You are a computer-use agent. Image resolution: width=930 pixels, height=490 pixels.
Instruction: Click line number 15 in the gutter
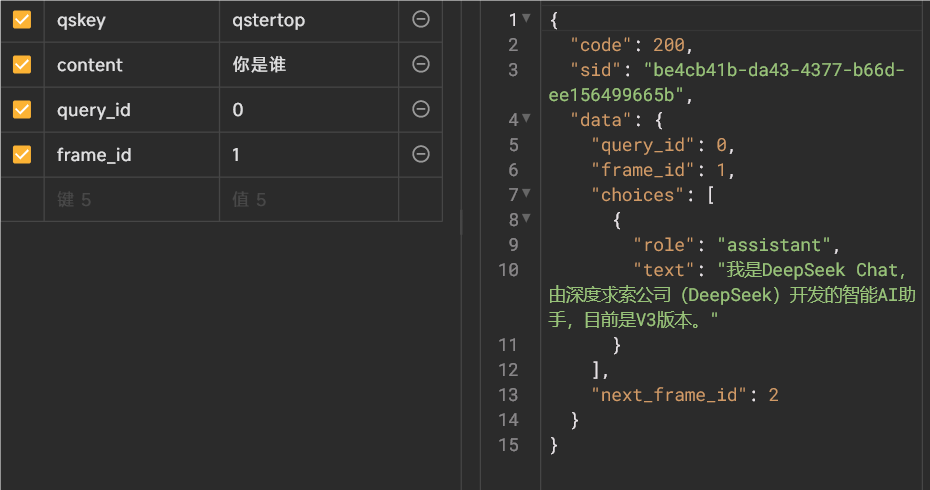508,445
